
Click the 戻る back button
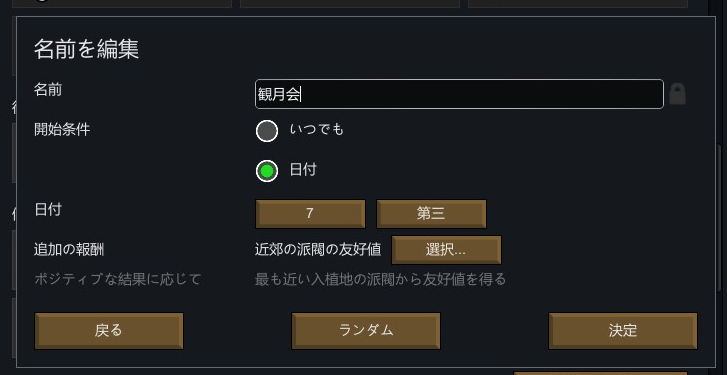pyautogui.click(x=109, y=331)
